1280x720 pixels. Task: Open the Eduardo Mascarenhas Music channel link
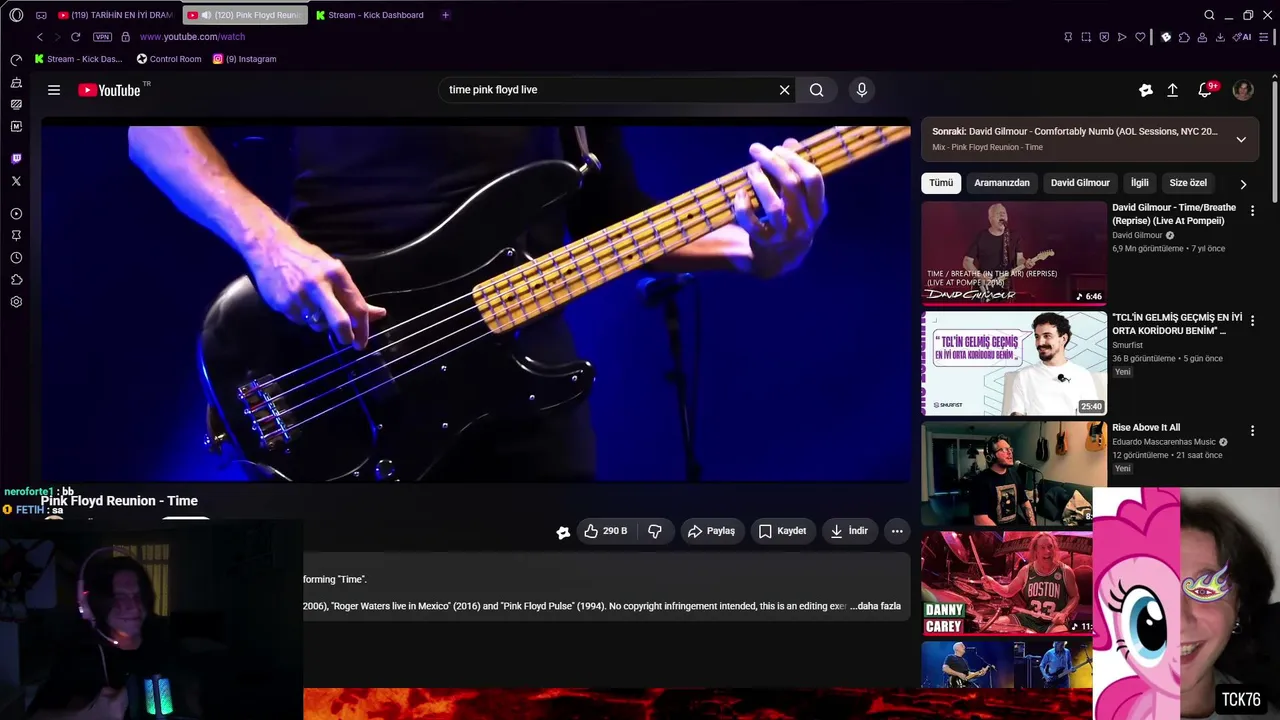click(x=1164, y=441)
